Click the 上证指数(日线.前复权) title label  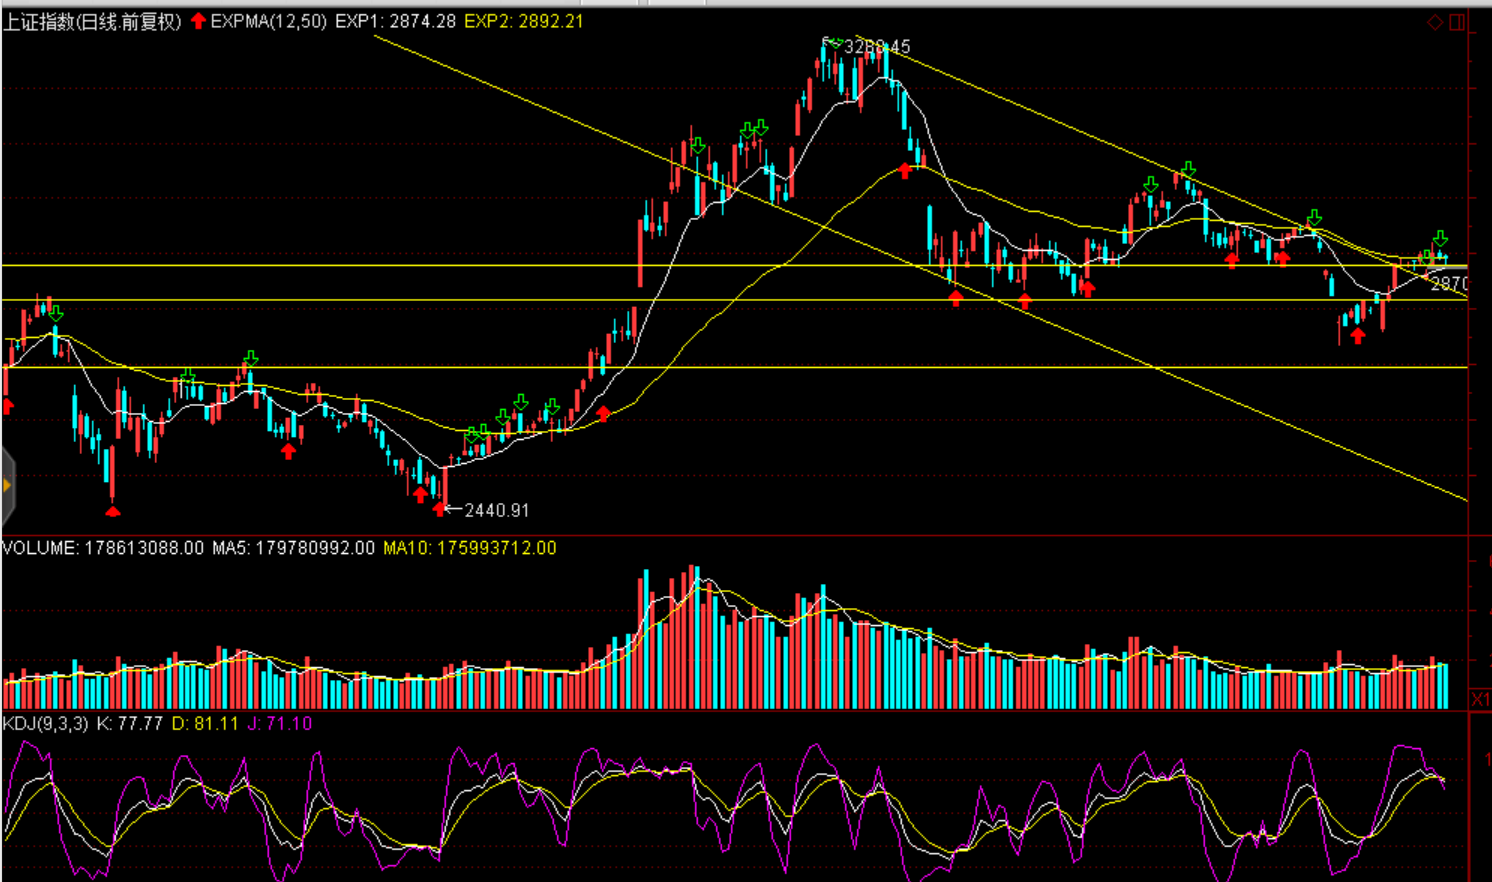pos(92,21)
